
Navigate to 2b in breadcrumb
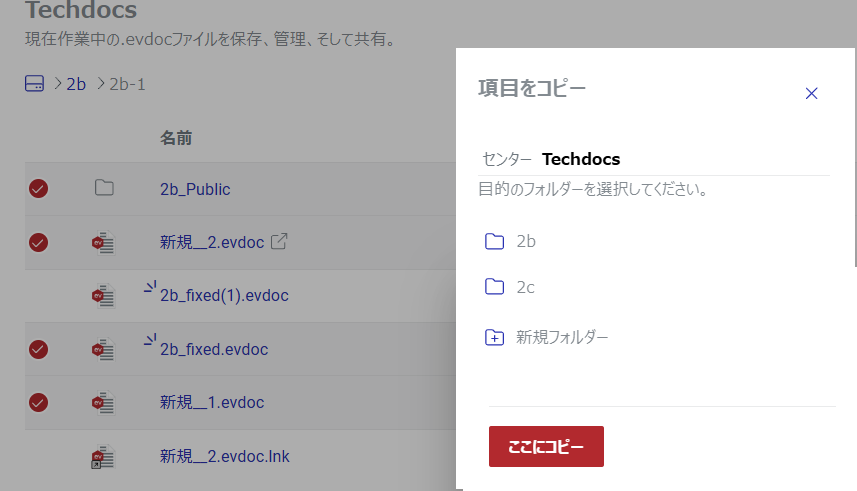tap(76, 84)
